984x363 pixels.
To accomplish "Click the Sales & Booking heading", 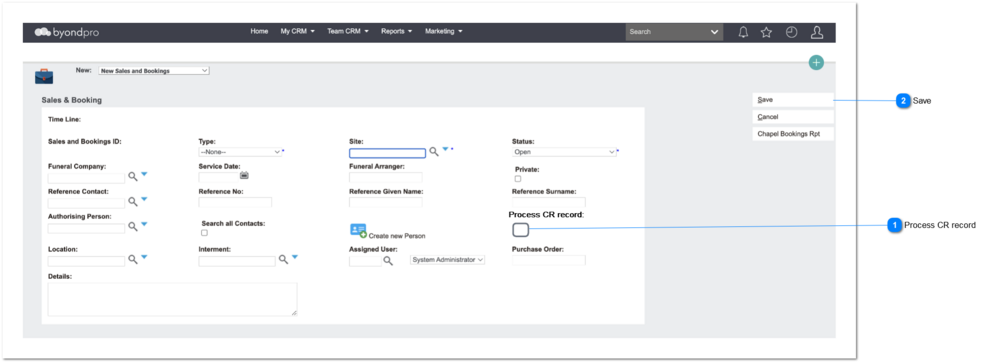I will click(x=72, y=100).
